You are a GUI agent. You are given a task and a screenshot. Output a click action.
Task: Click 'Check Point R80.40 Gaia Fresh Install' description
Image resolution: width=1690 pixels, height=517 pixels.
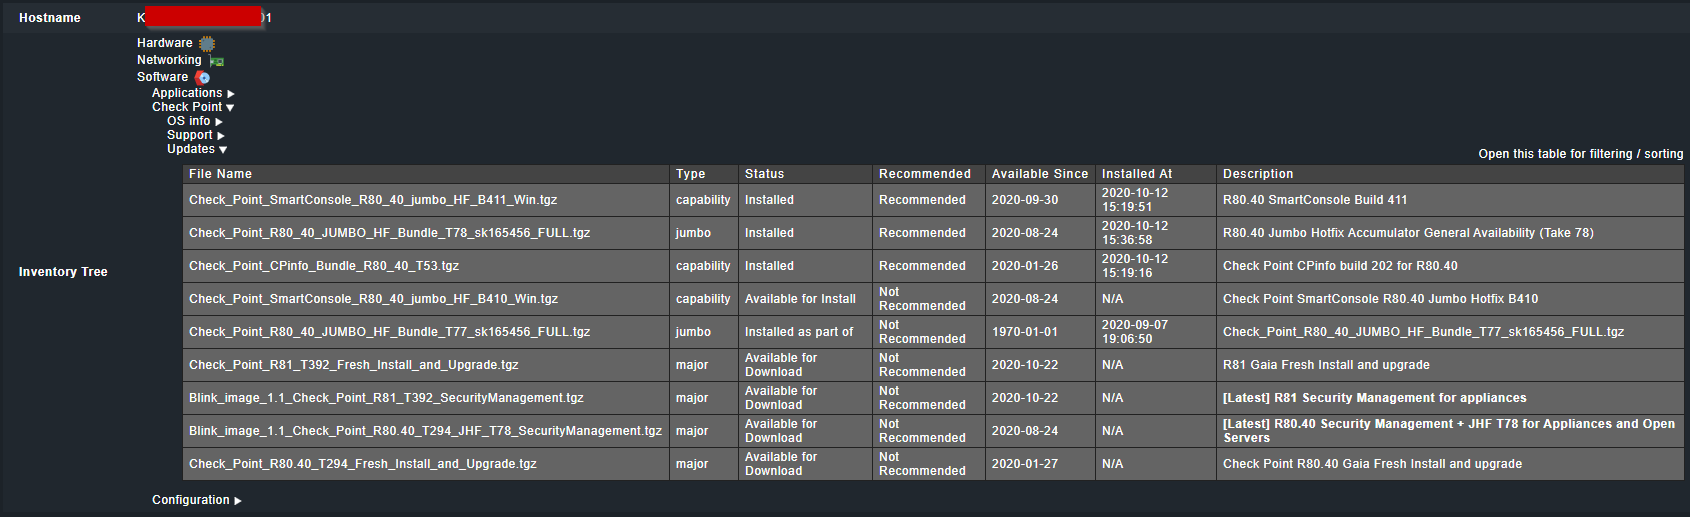[1372, 464]
